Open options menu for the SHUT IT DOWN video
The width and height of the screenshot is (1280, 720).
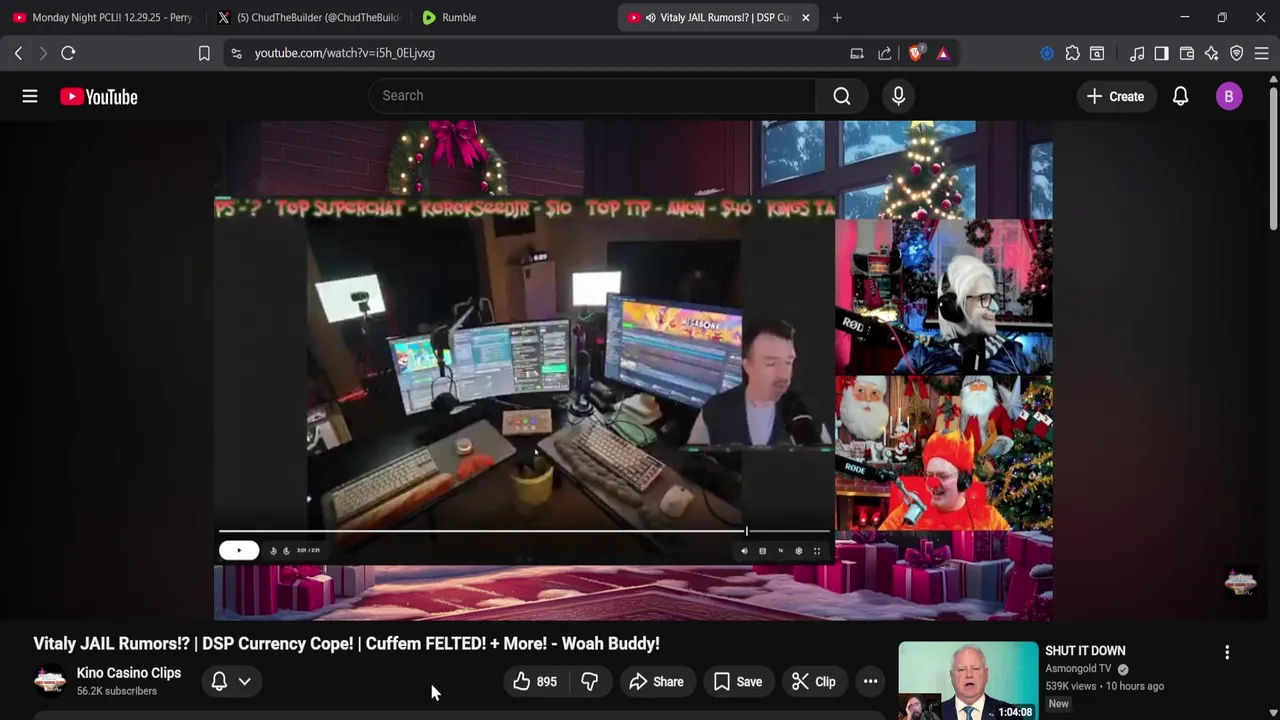[x=1227, y=653]
